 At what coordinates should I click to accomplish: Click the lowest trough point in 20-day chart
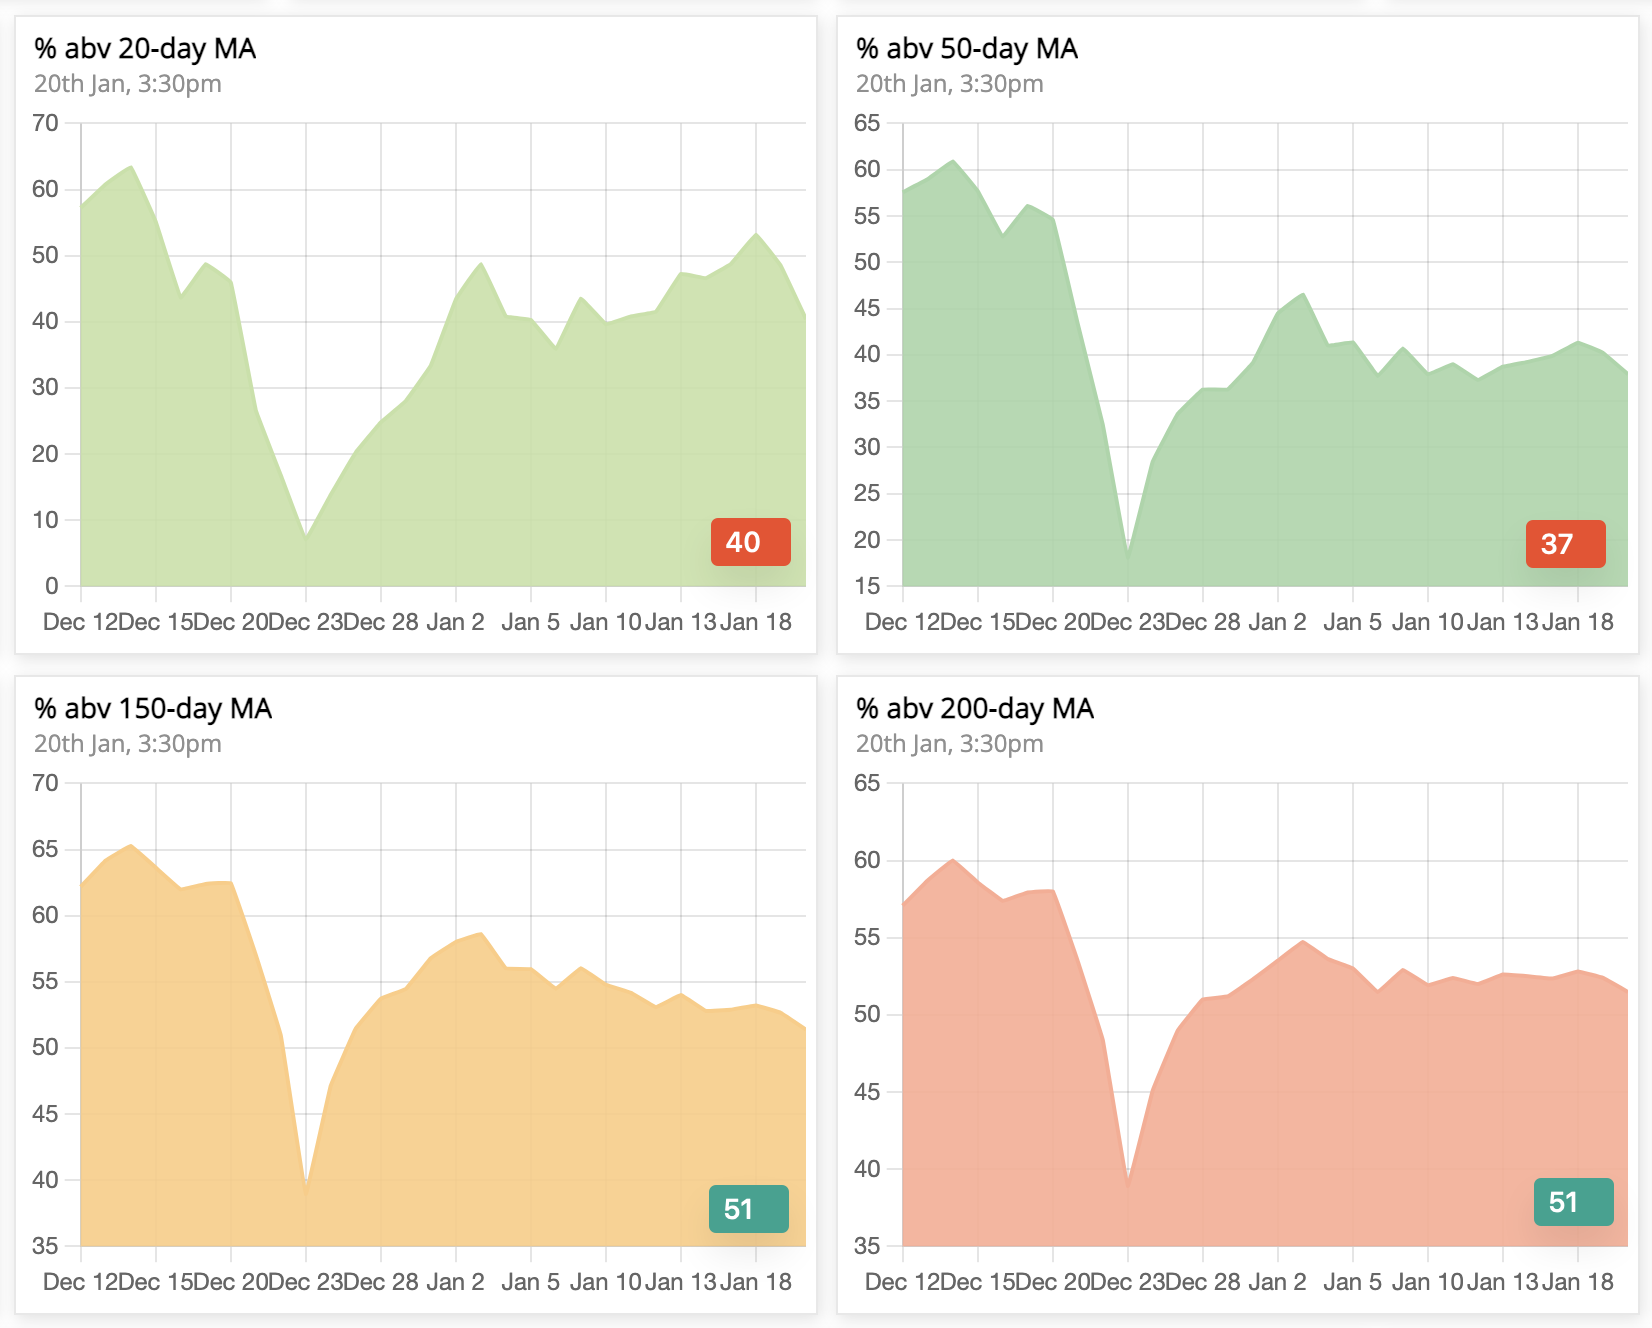tap(306, 537)
